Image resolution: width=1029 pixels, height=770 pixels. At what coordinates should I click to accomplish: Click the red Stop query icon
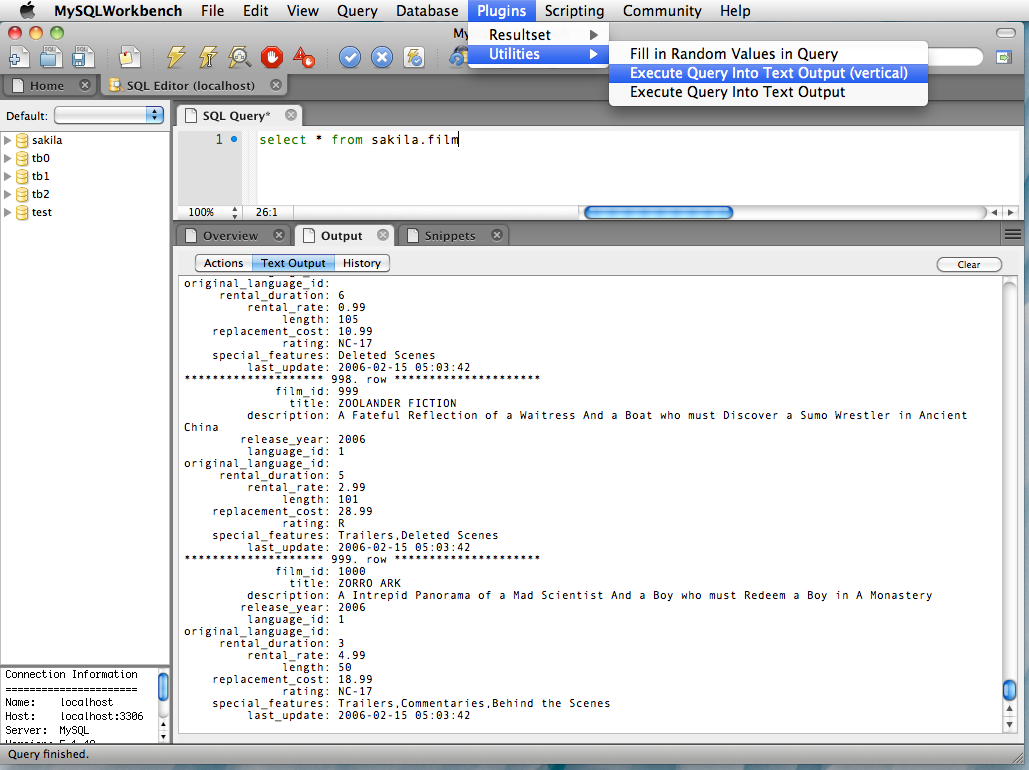pyautogui.click(x=272, y=57)
